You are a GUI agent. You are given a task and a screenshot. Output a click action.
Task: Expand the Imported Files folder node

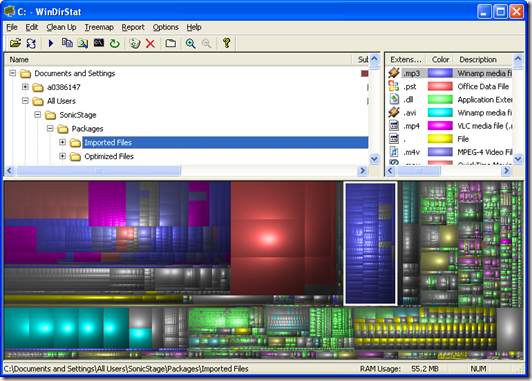tap(62, 142)
